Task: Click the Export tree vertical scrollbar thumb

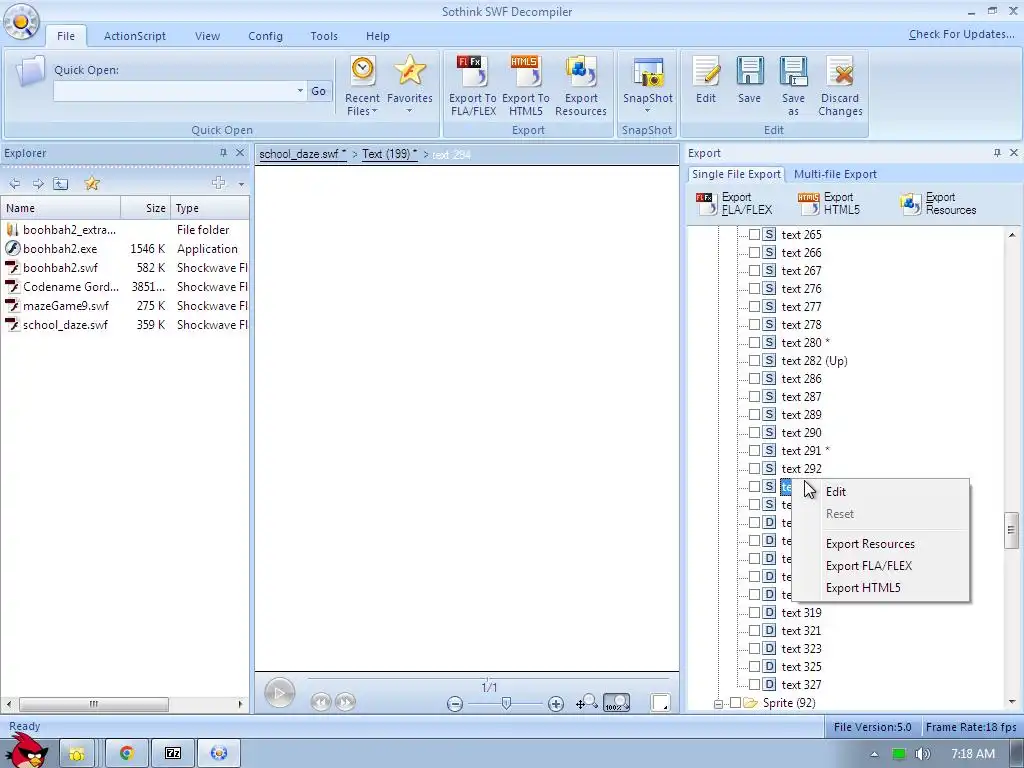Action: click(x=1011, y=530)
